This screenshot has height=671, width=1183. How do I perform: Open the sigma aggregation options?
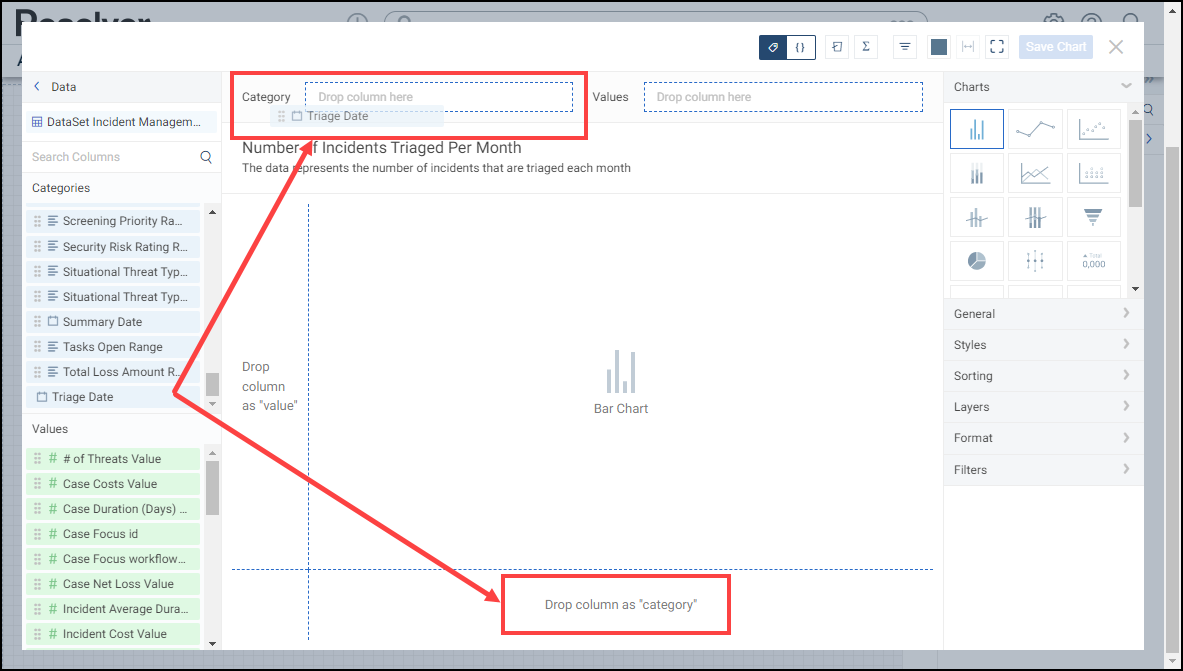pyautogui.click(x=866, y=47)
